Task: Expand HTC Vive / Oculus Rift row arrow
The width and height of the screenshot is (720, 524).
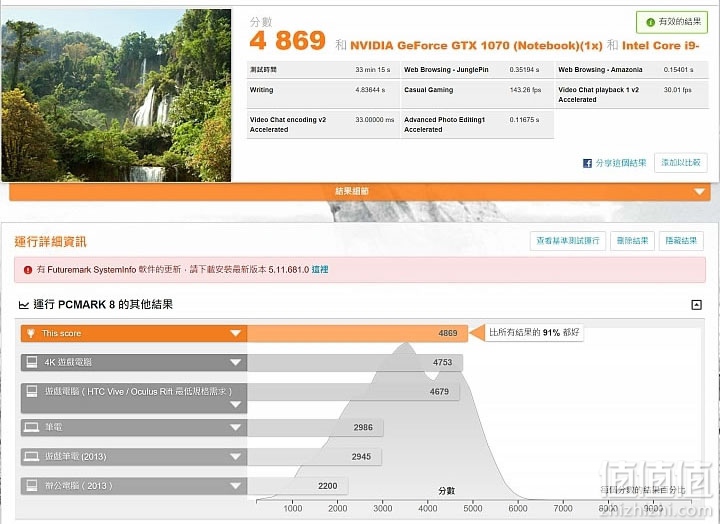Action: [235, 405]
